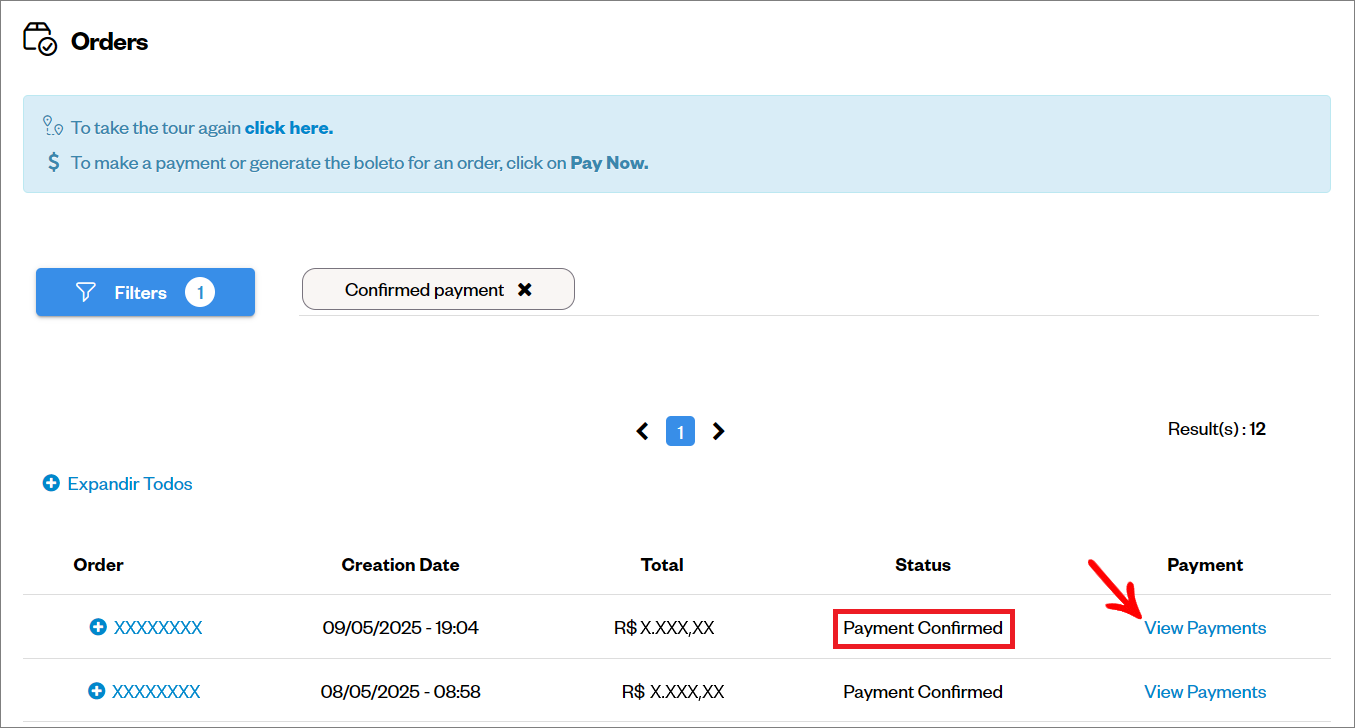1355x728 pixels.
Task: Expand all orders via Expandir Todos
Action: point(118,484)
